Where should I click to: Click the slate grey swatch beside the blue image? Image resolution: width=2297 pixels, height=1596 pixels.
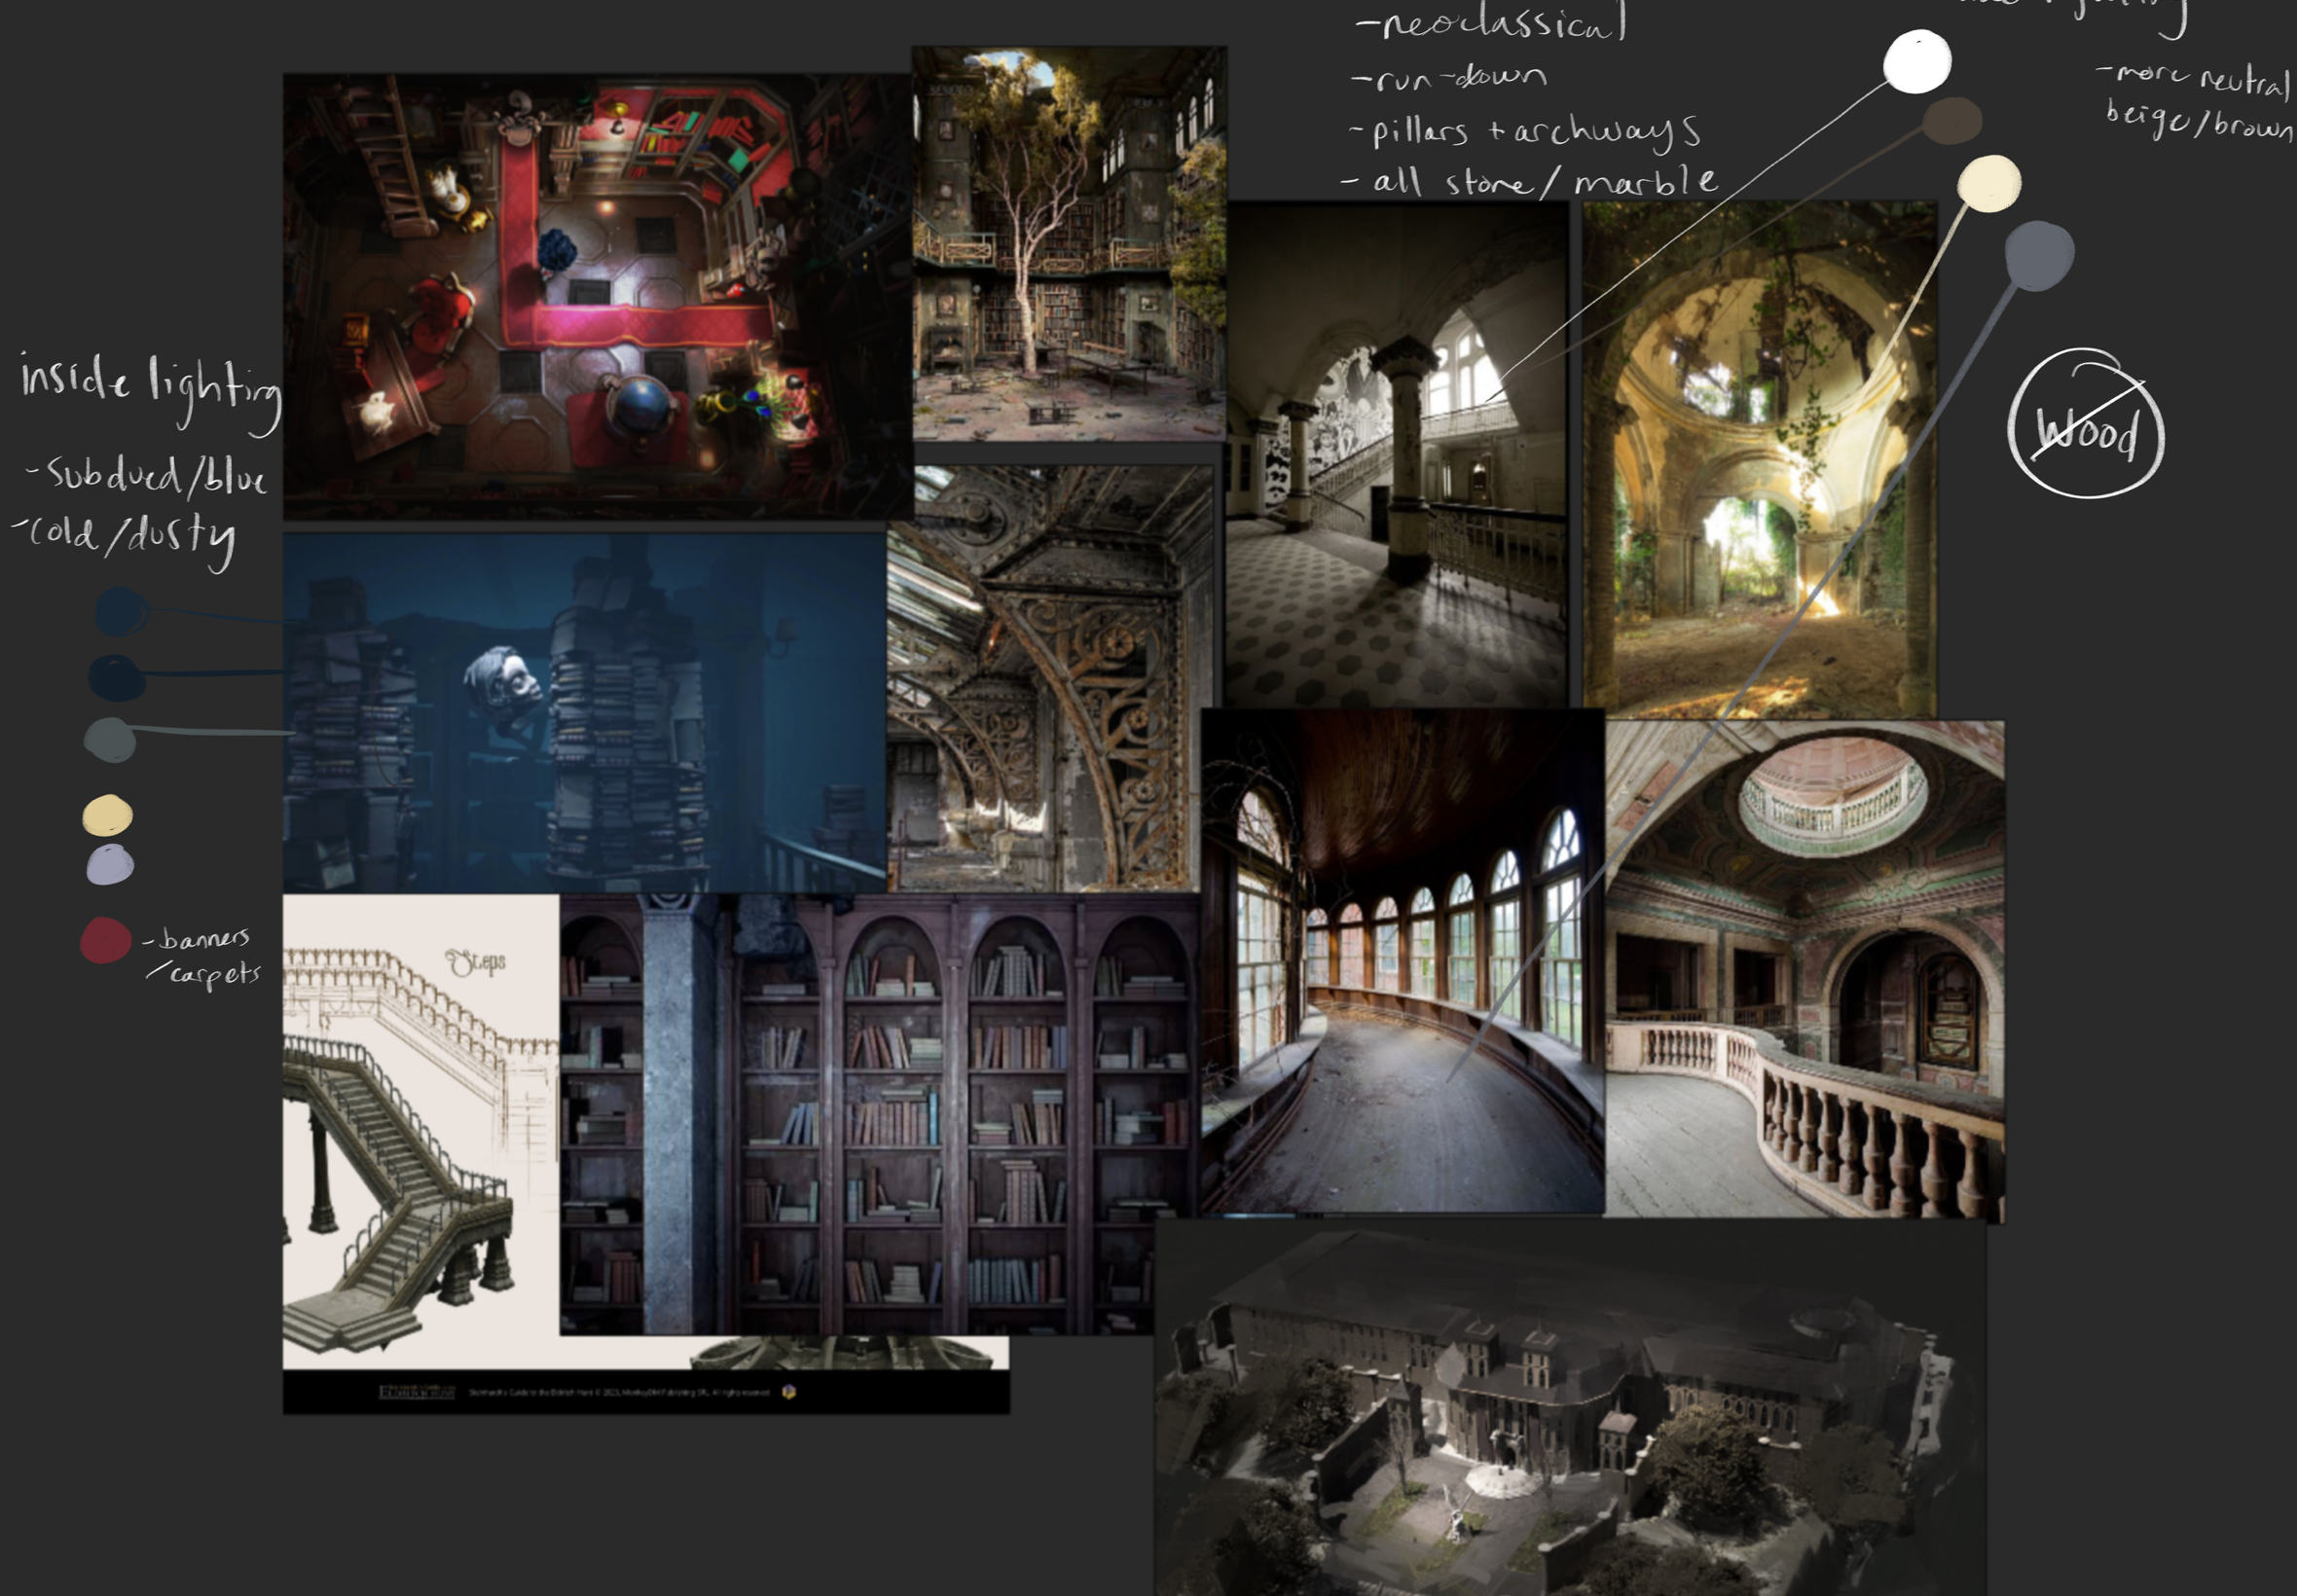110,740
